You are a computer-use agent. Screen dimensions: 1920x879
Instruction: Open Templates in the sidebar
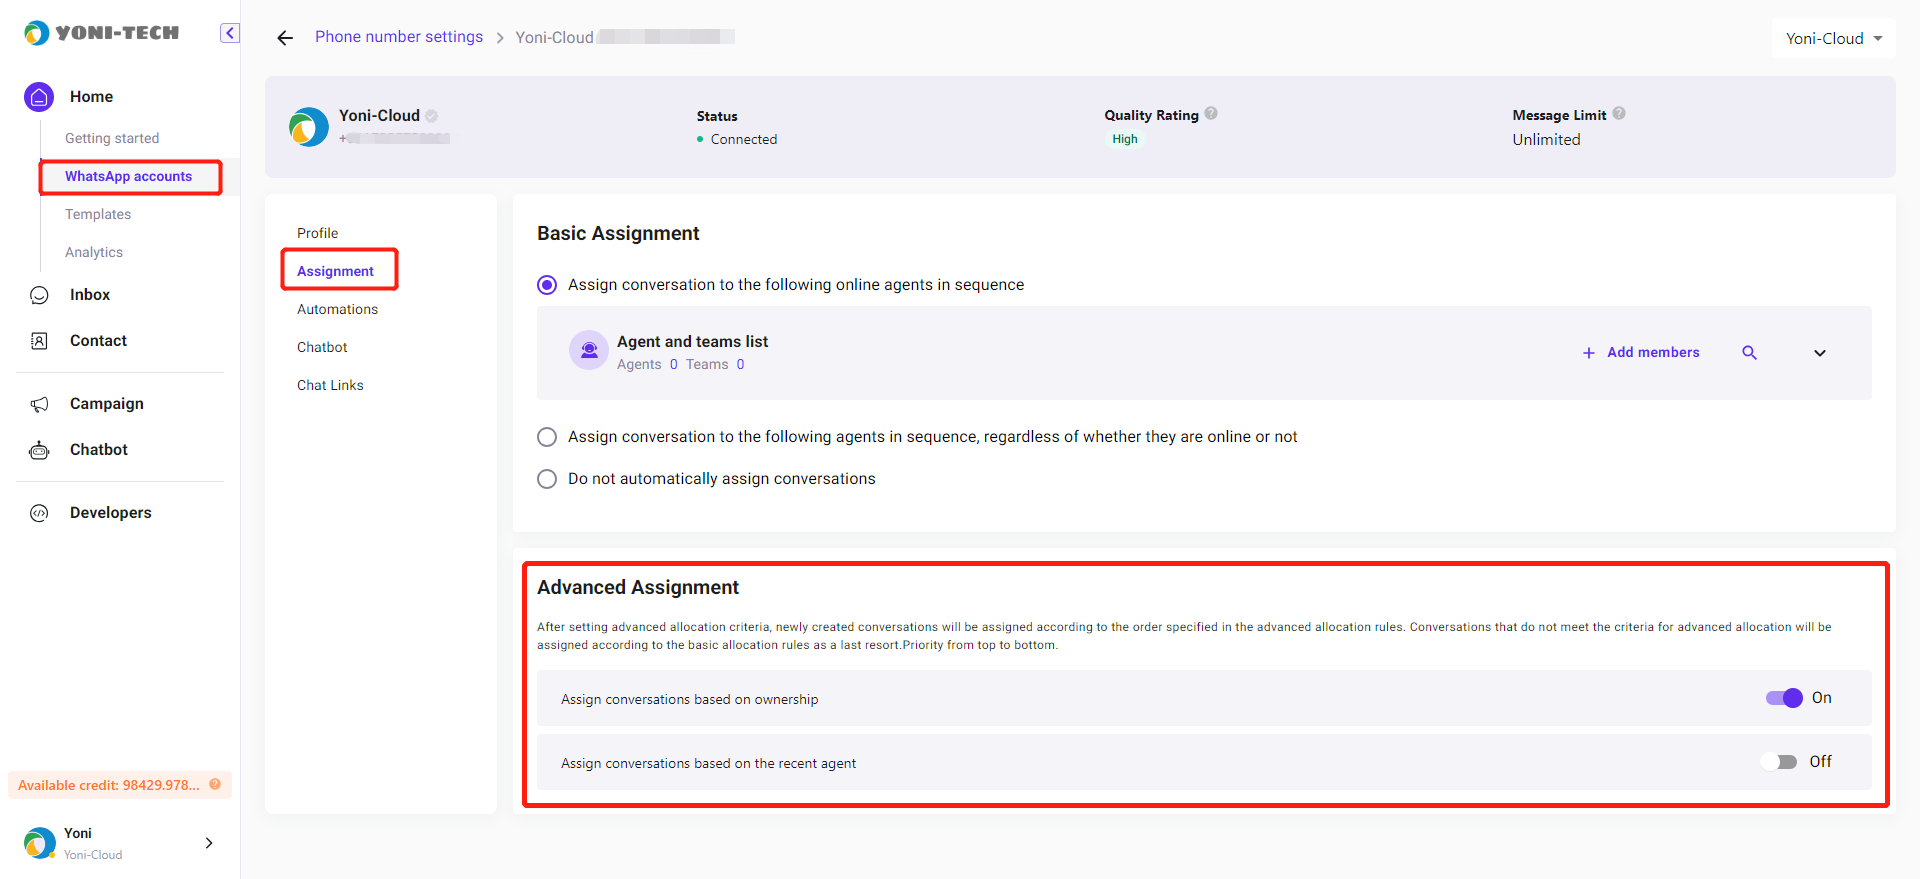click(x=98, y=214)
